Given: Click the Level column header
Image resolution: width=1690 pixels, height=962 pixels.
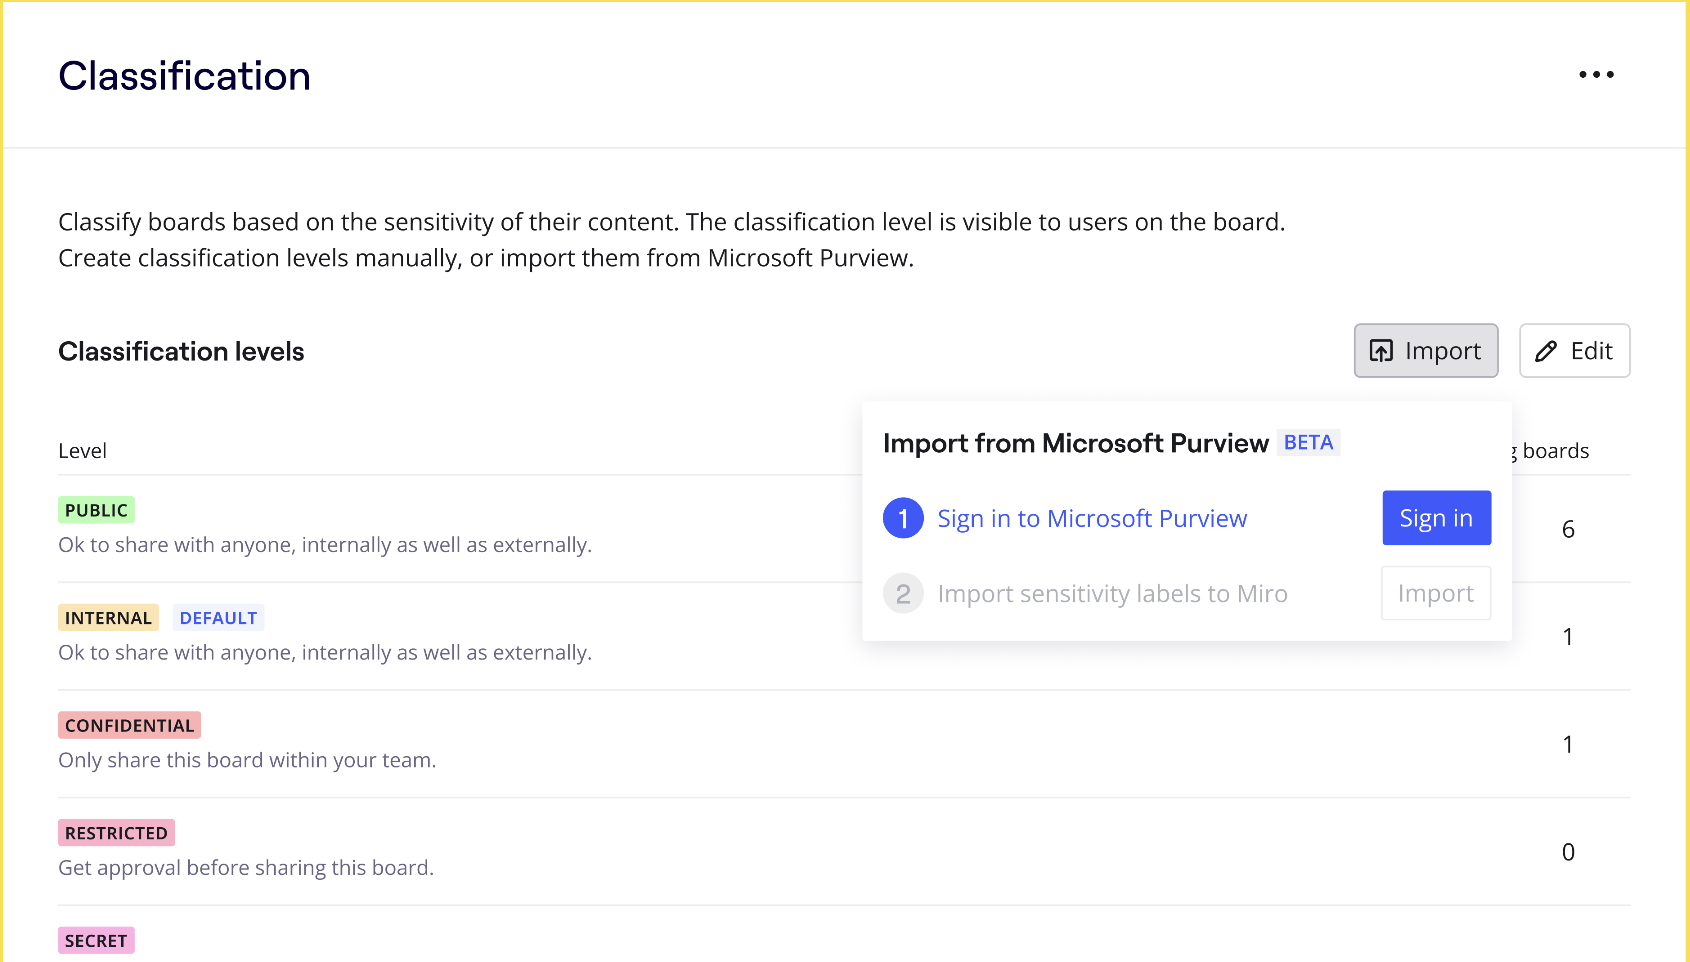Looking at the screenshot, I should 82,451.
